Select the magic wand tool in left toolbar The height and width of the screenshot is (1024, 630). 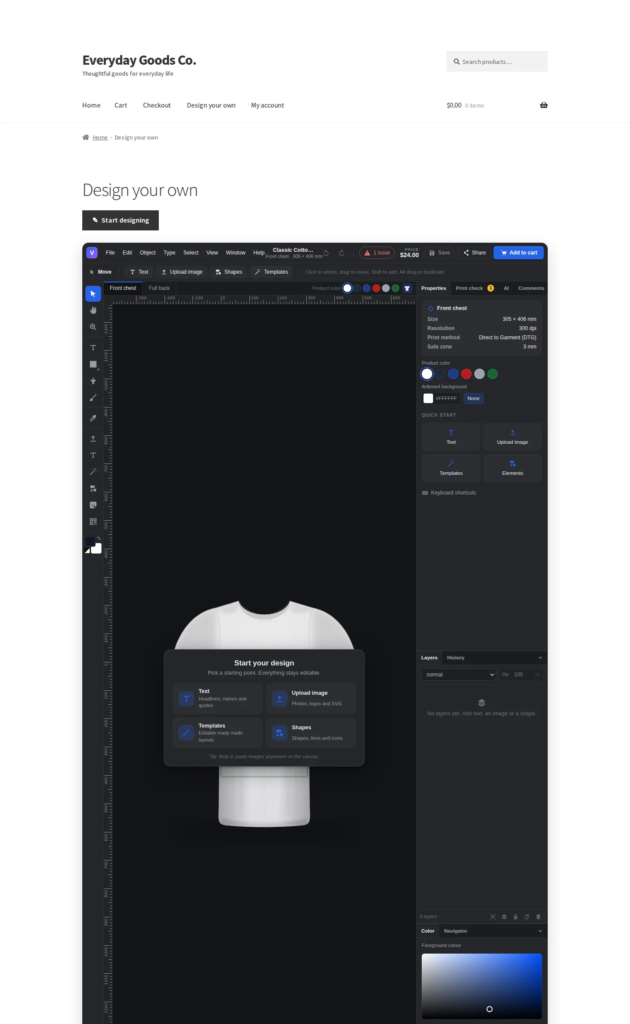tap(93, 472)
